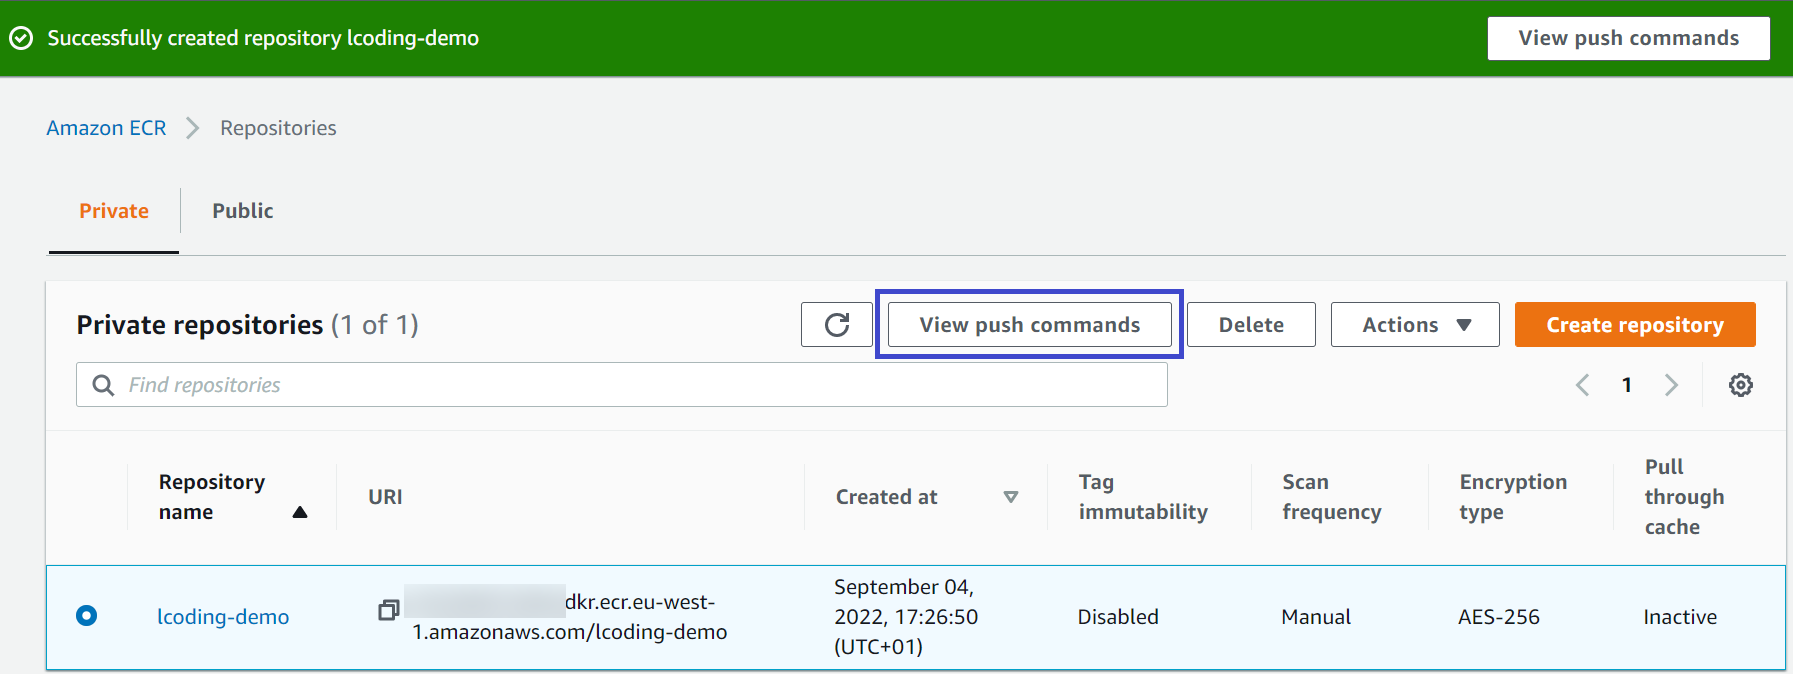Screen dimensions: 1793x674
Task: Focus the Find repositories search field
Action: click(622, 385)
